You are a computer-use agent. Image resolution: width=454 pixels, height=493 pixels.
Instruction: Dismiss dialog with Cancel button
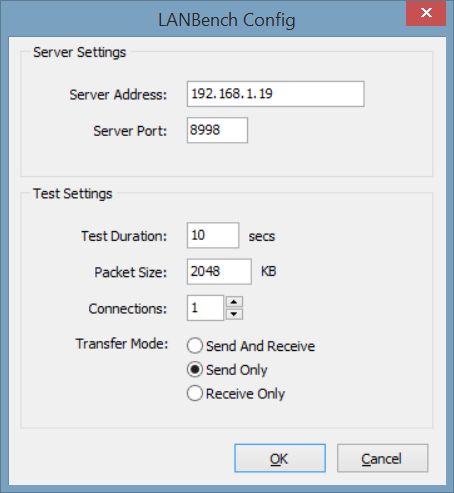click(x=382, y=458)
